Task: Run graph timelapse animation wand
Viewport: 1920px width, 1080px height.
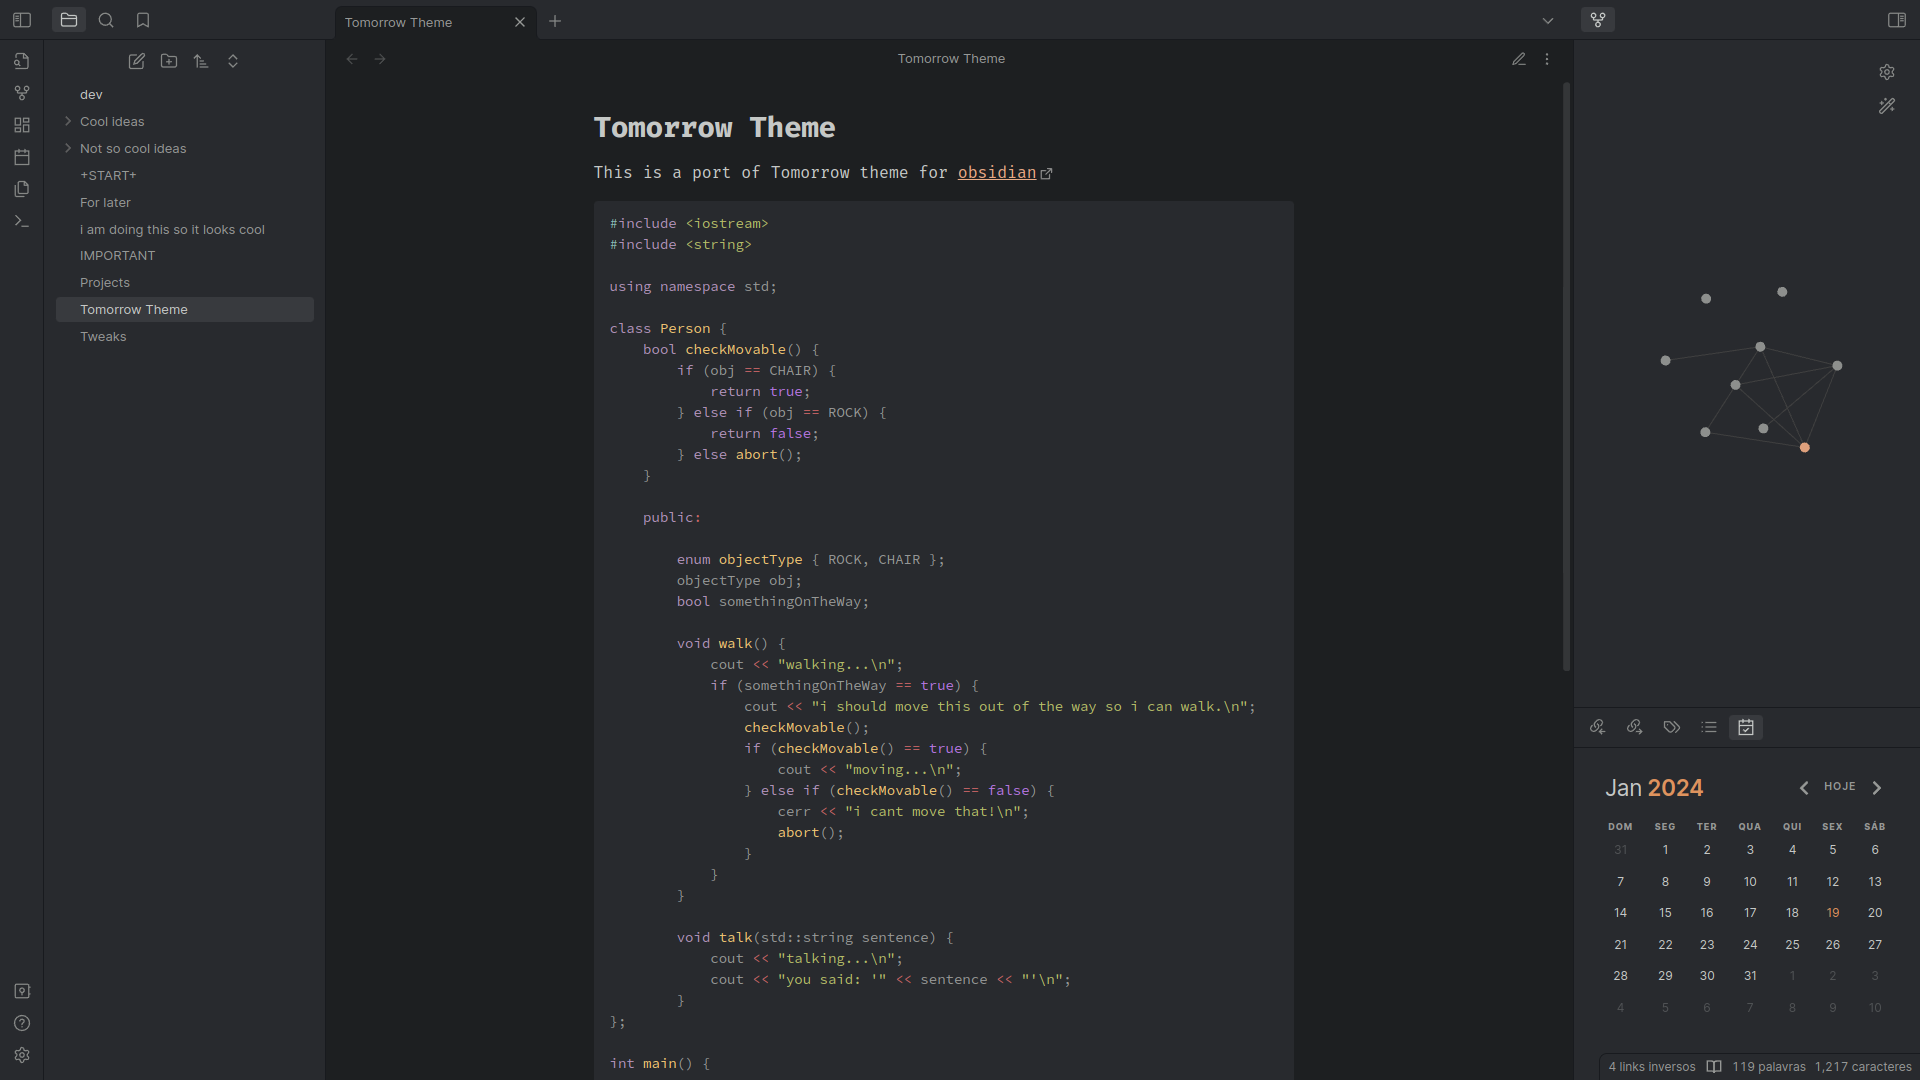Action: pyautogui.click(x=1887, y=105)
